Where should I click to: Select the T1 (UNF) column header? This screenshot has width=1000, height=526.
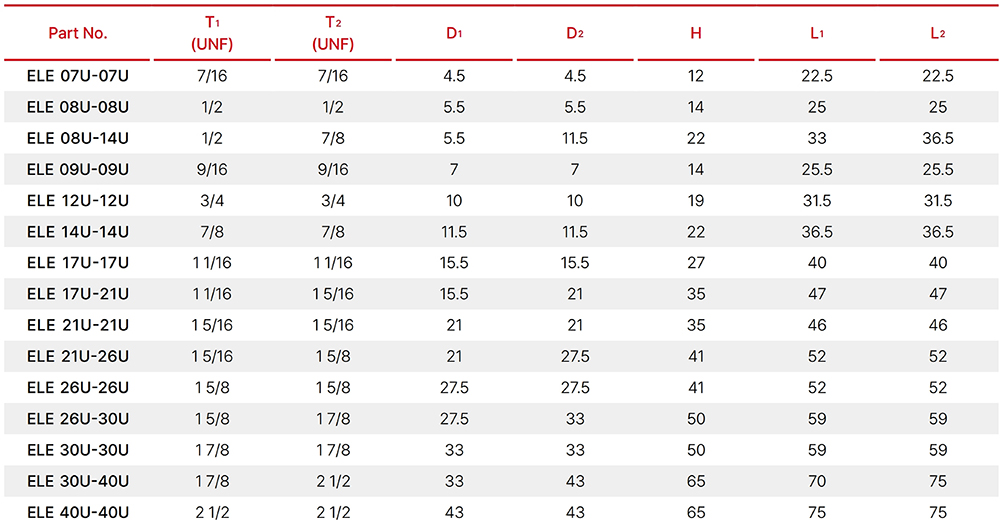(x=212, y=33)
